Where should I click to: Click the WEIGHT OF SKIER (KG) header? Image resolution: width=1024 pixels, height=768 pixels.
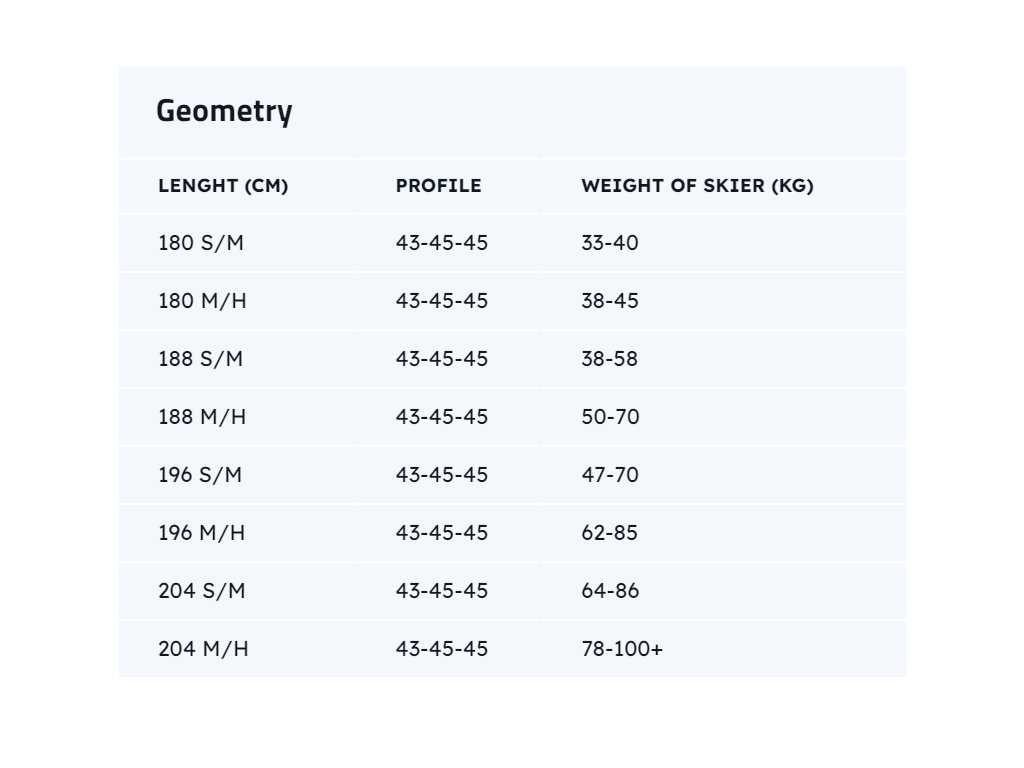click(697, 186)
